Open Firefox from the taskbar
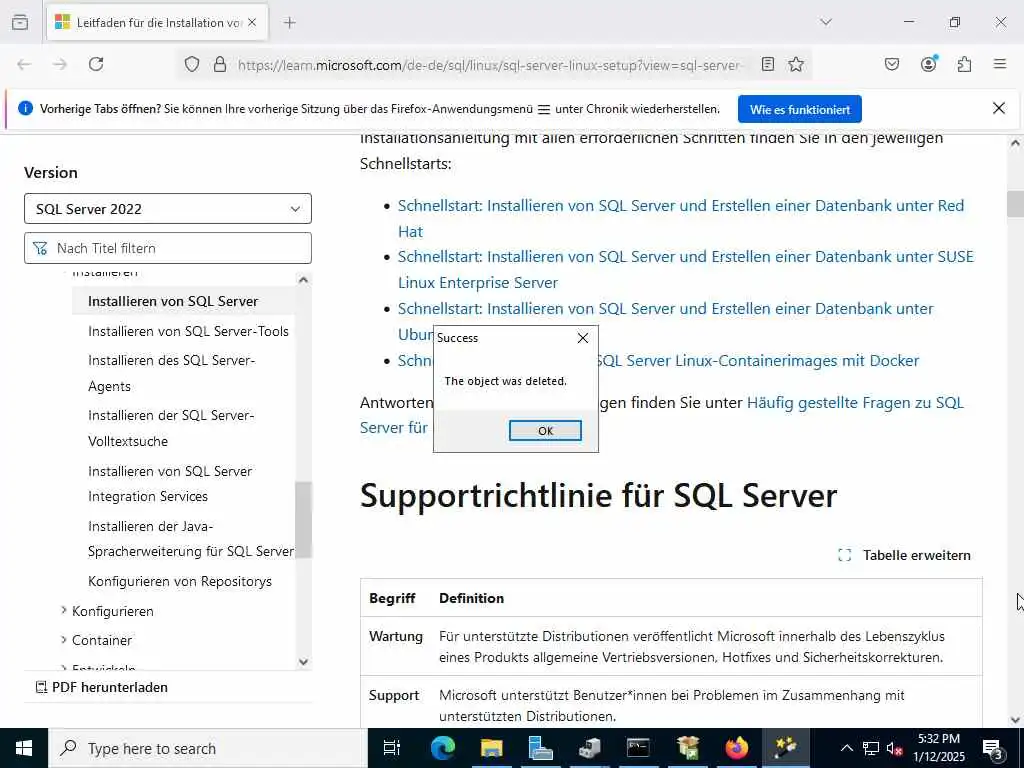1024x768 pixels. 736,748
